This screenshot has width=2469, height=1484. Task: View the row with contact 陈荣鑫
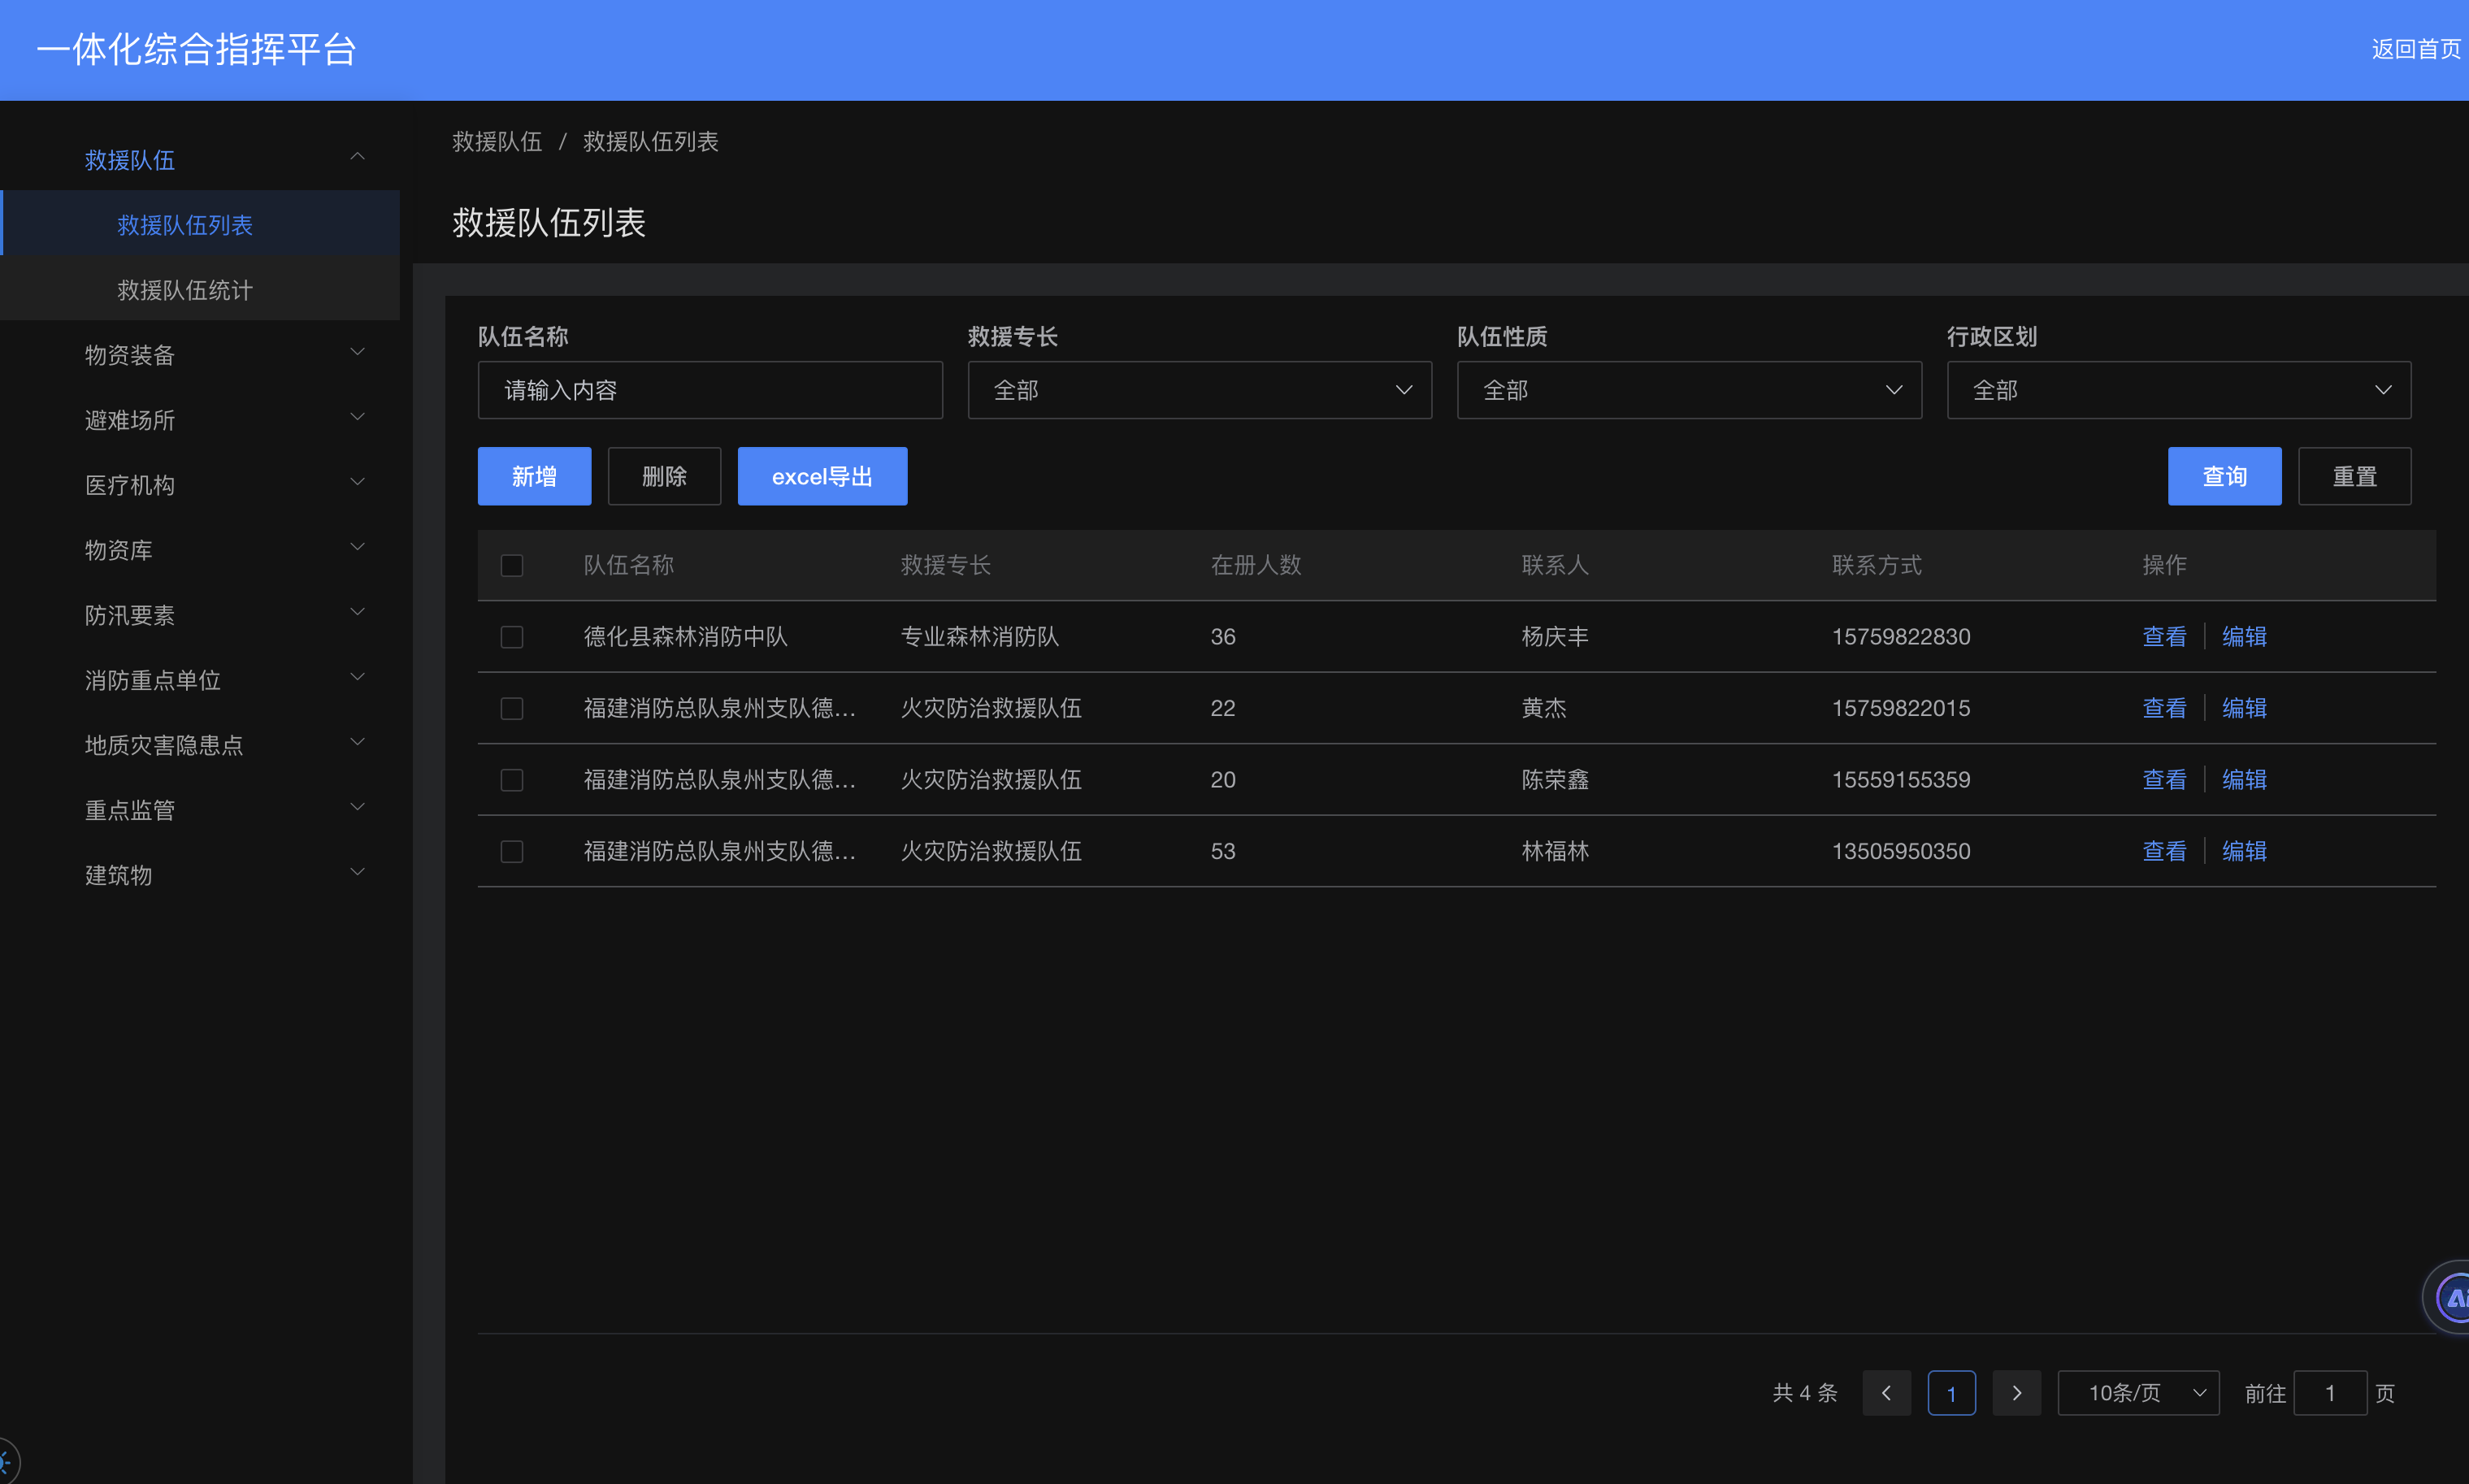click(2164, 780)
